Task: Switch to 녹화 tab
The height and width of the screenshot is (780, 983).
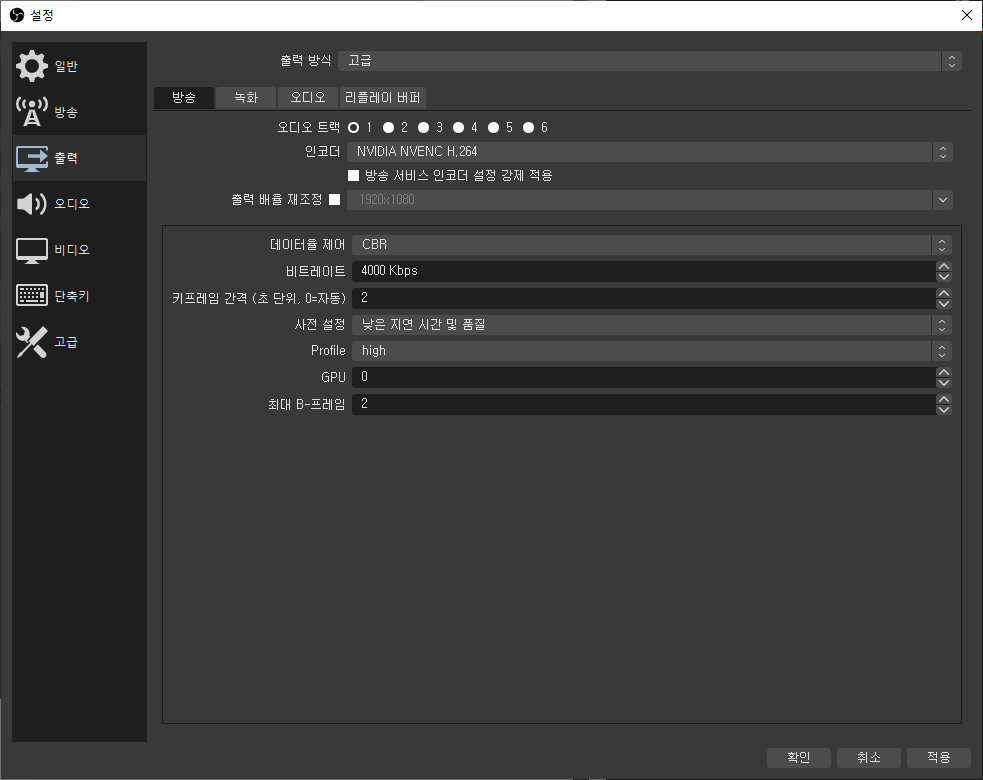Action: click(246, 98)
